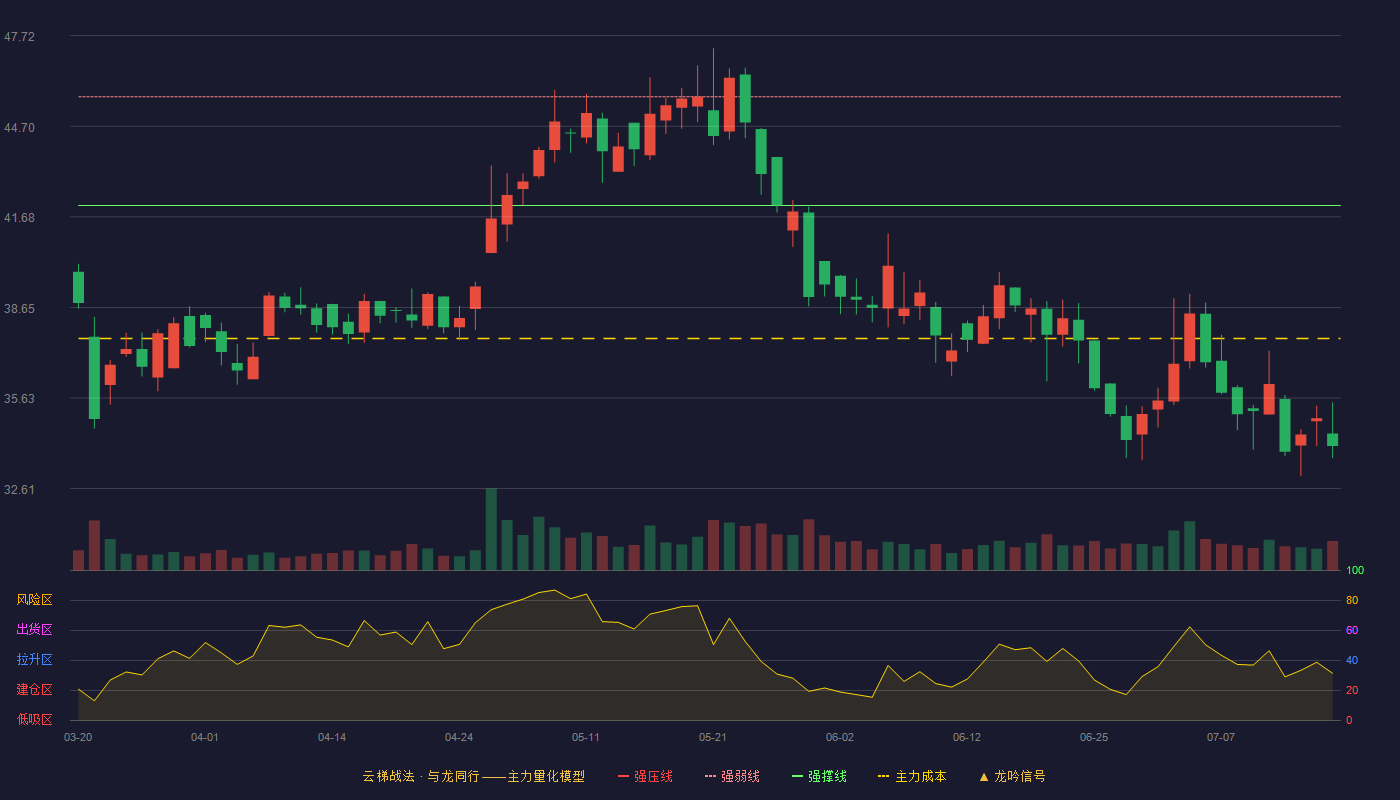Click the 出货区 zone label

[34, 630]
